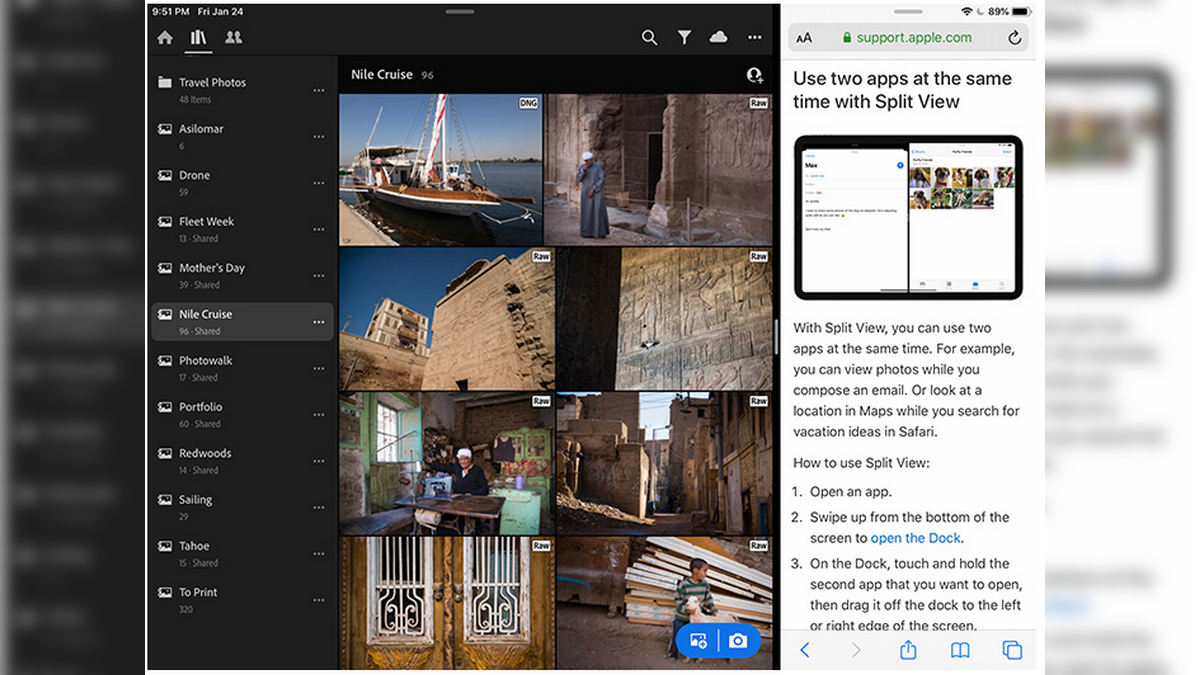
Task: Switch to the Shared albums tab
Action: pyautogui.click(x=231, y=37)
